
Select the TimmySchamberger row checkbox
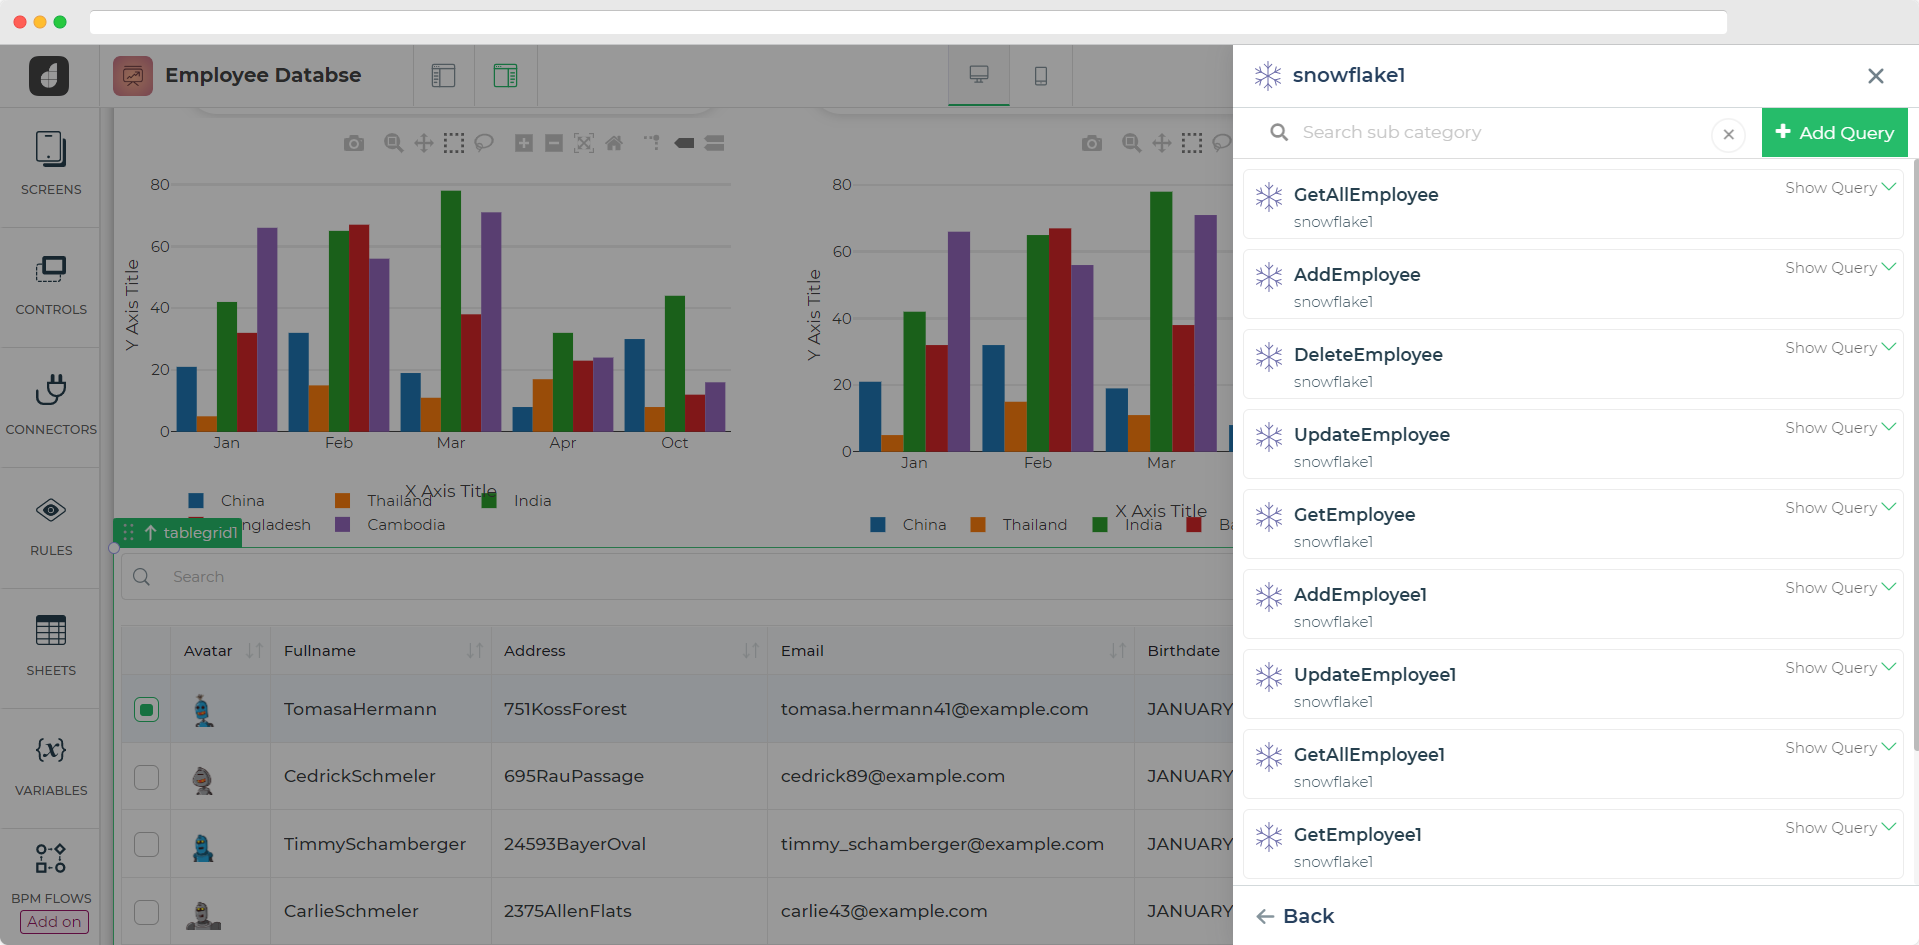click(x=147, y=845)
